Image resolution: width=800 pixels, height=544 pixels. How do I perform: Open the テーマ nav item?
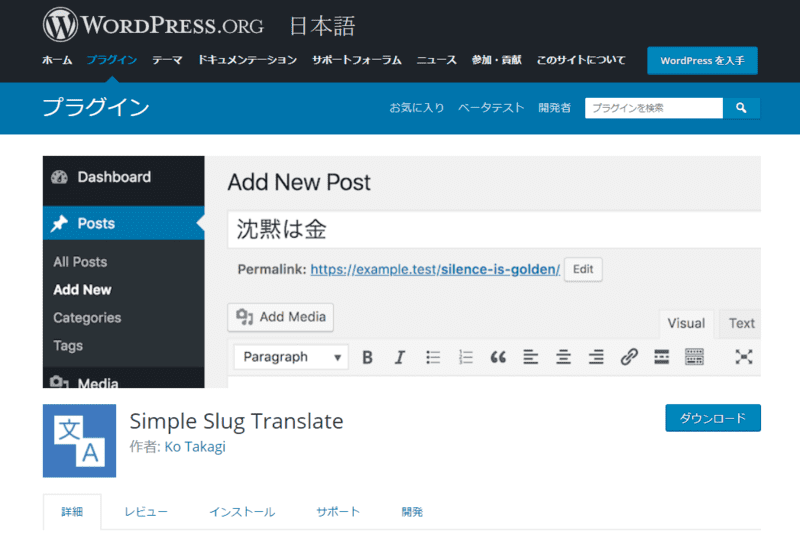pyautogui.click(x=167, y=60)
